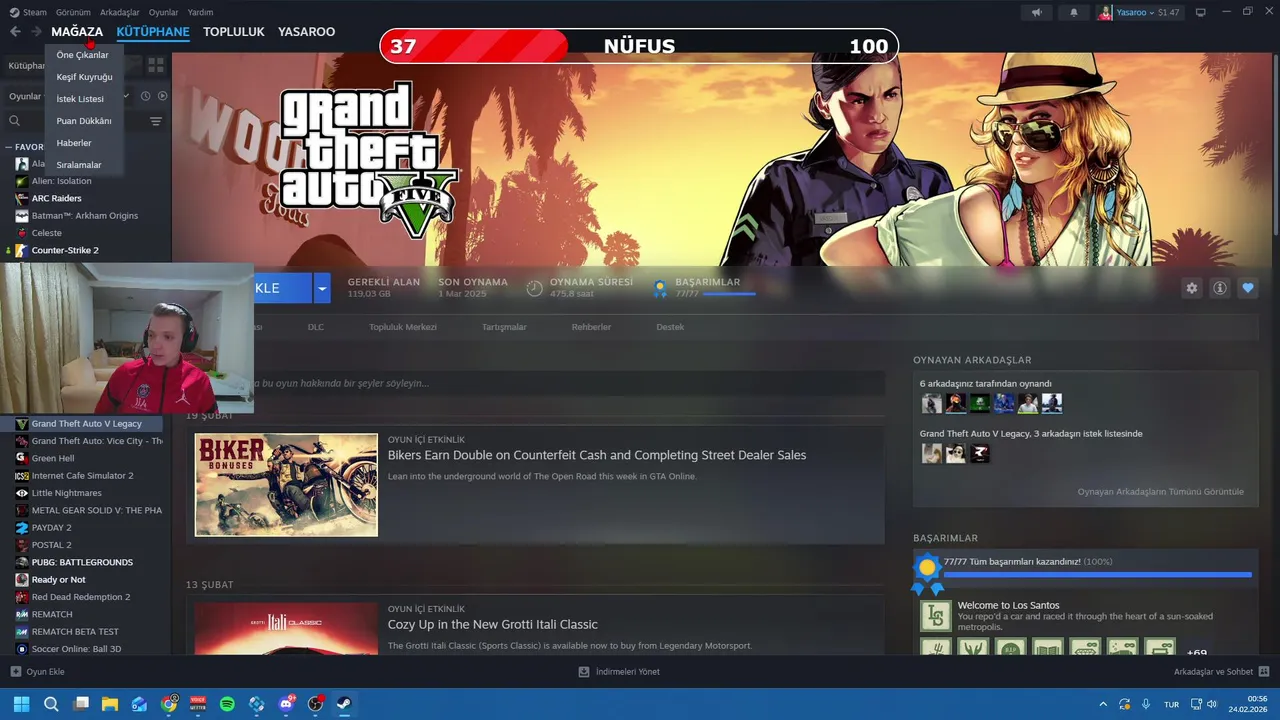Open the Windows Start menu
This screenshot has height=720, width=1280.
click(22, 704)
